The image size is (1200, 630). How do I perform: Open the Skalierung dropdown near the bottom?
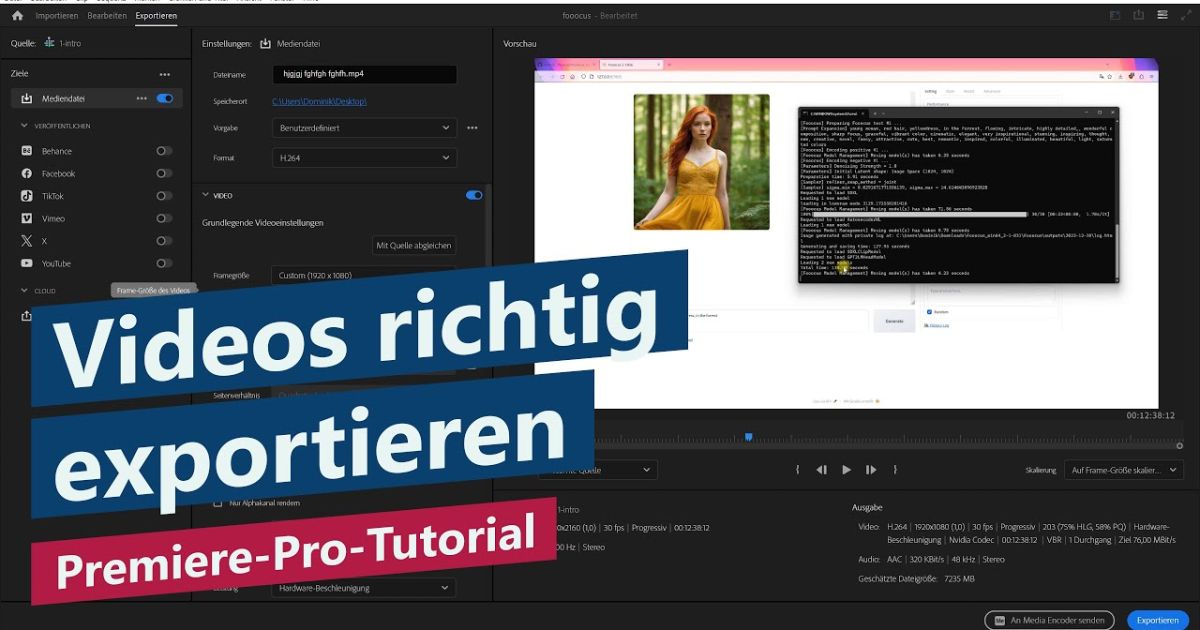(1124, 470)
